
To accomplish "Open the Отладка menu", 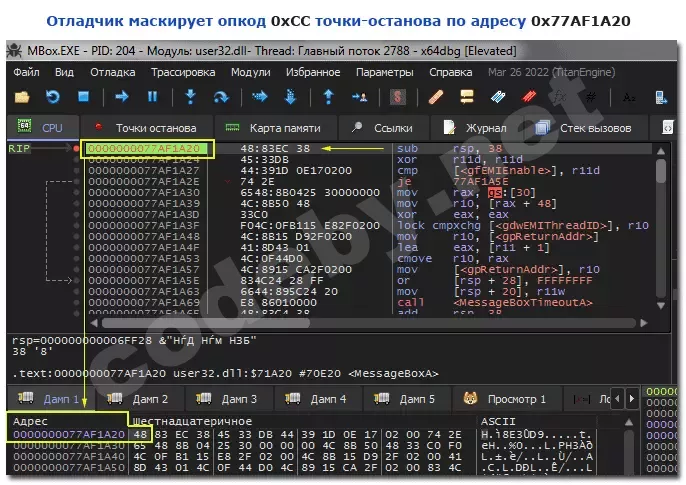I will click(112, 72).
